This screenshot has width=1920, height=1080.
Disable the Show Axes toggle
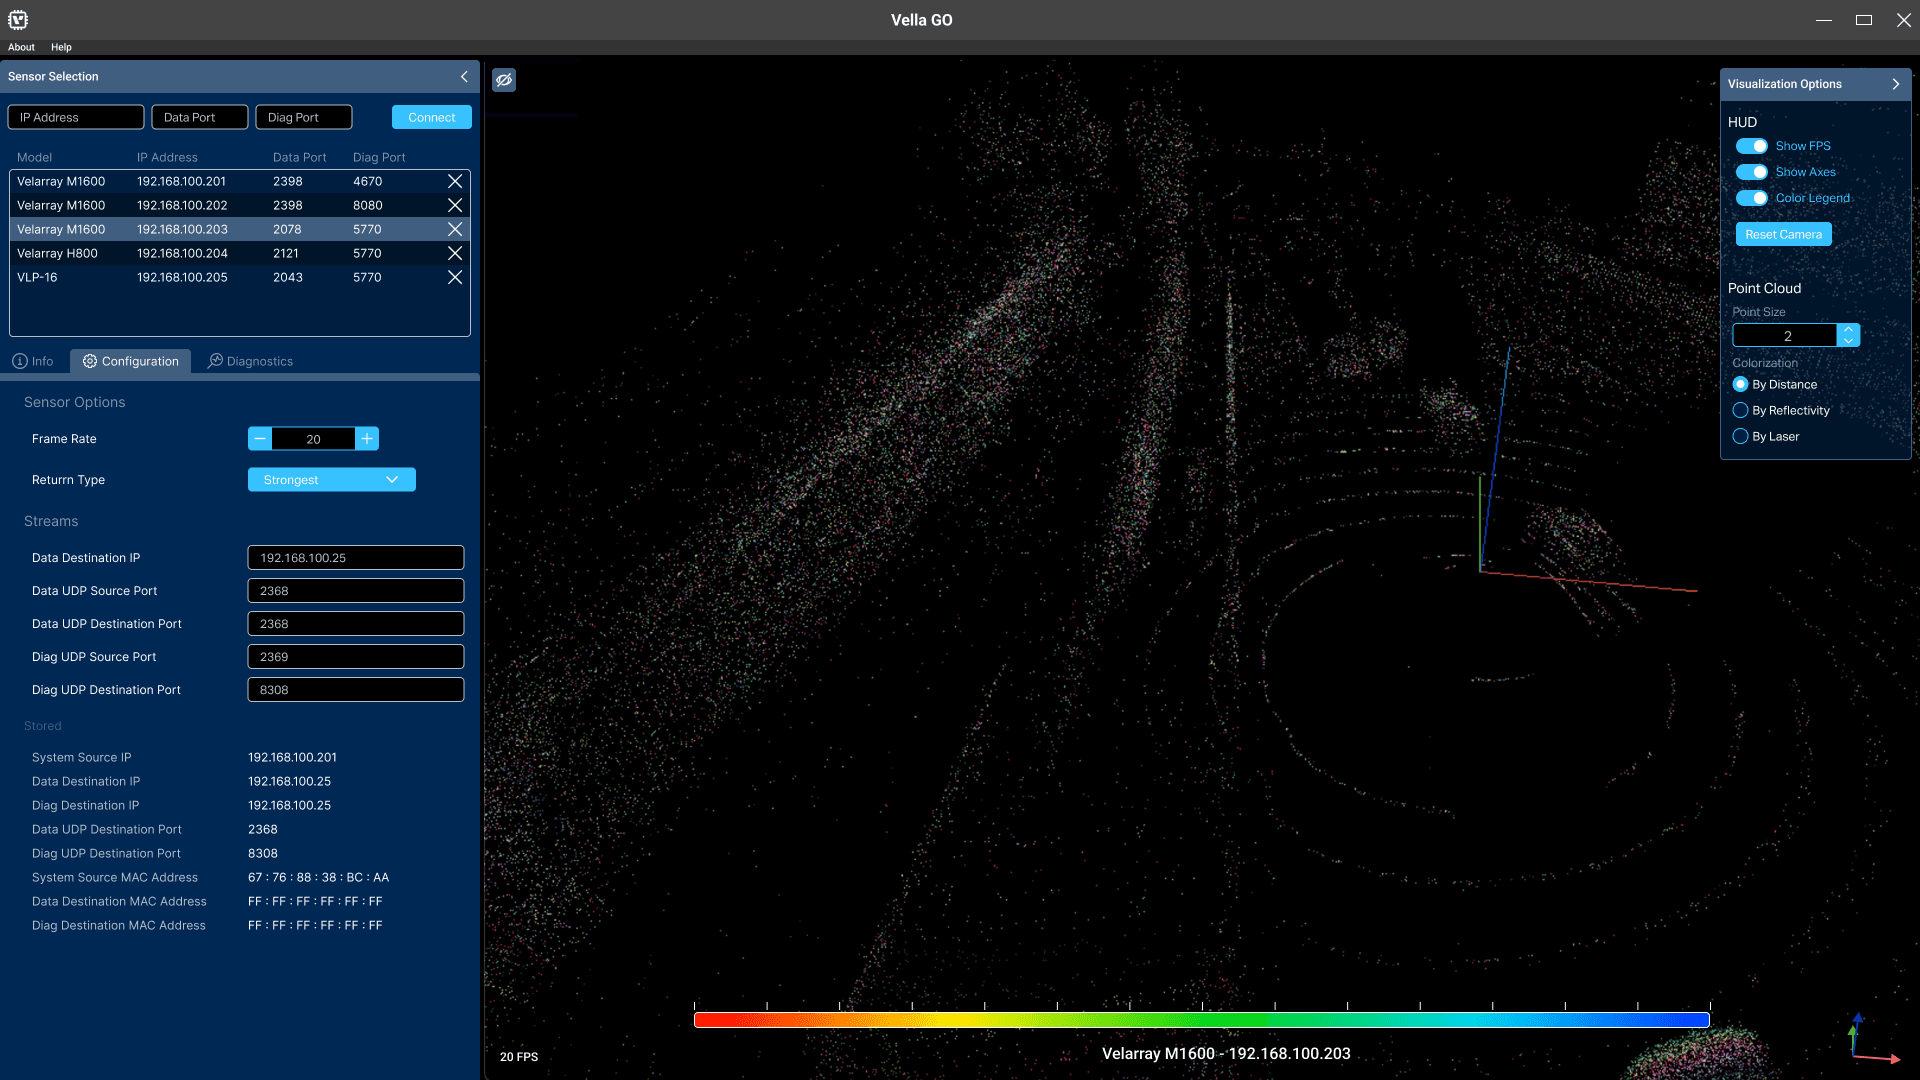point(1751,172)
